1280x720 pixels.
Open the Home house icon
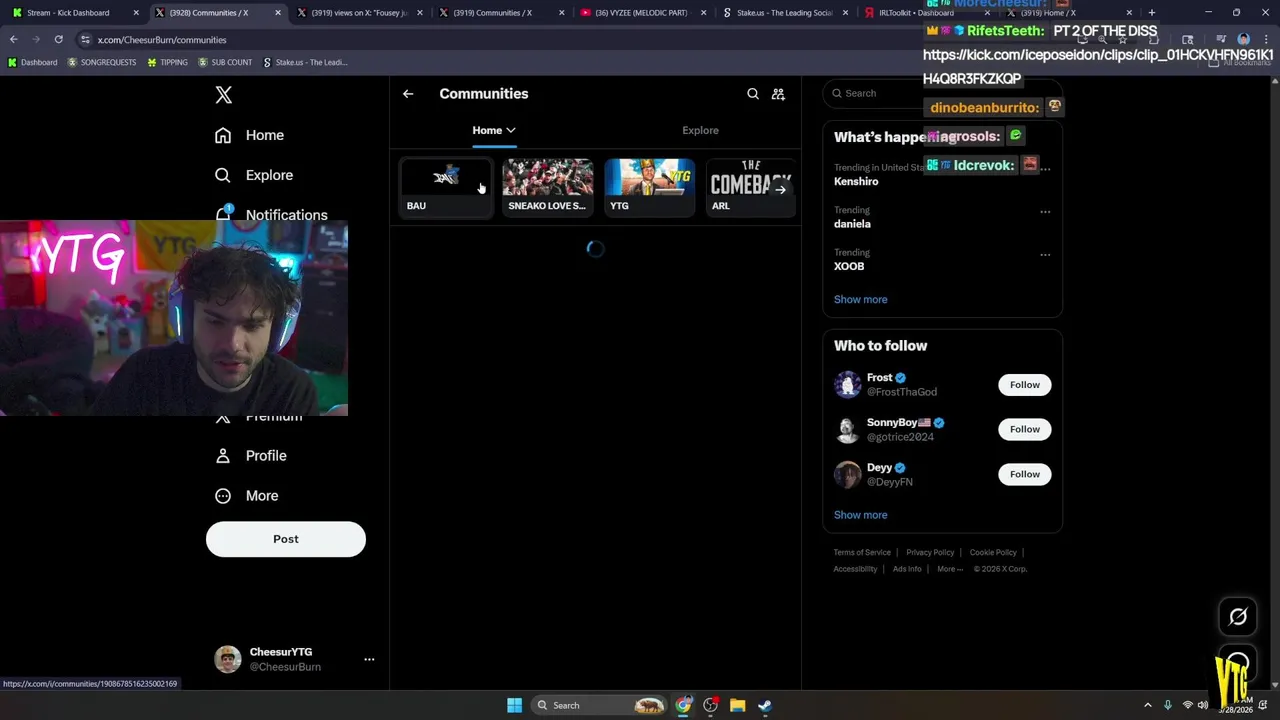click(223, 135)
